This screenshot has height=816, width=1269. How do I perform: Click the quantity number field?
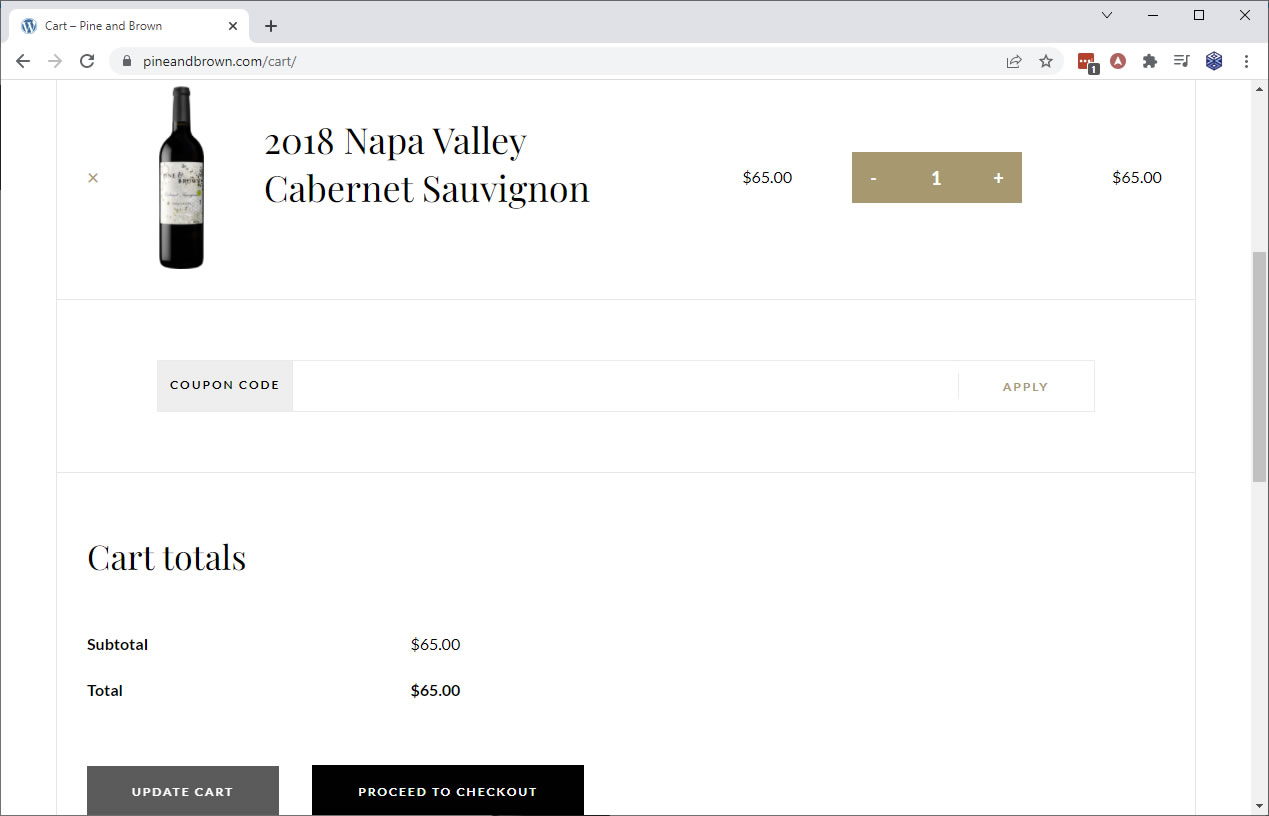[x=936, y=178]
